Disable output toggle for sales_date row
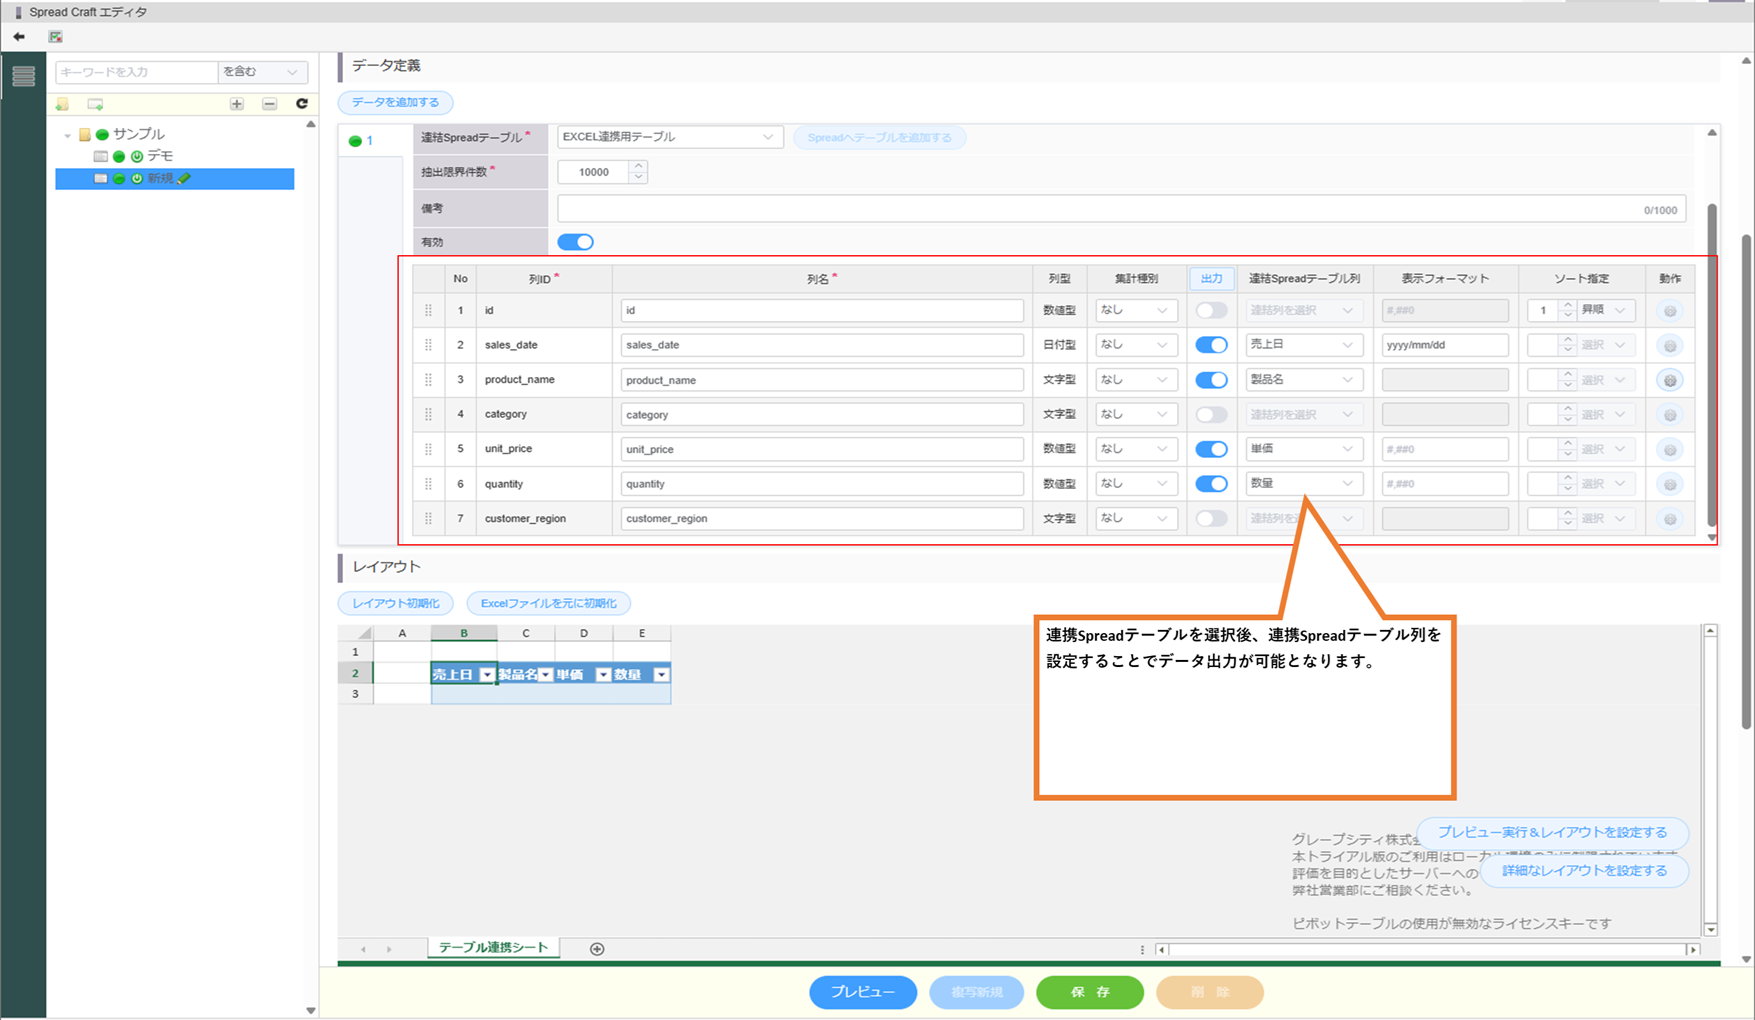Viewport: 1755px width, 1020px height. (x=1211, y=345)
